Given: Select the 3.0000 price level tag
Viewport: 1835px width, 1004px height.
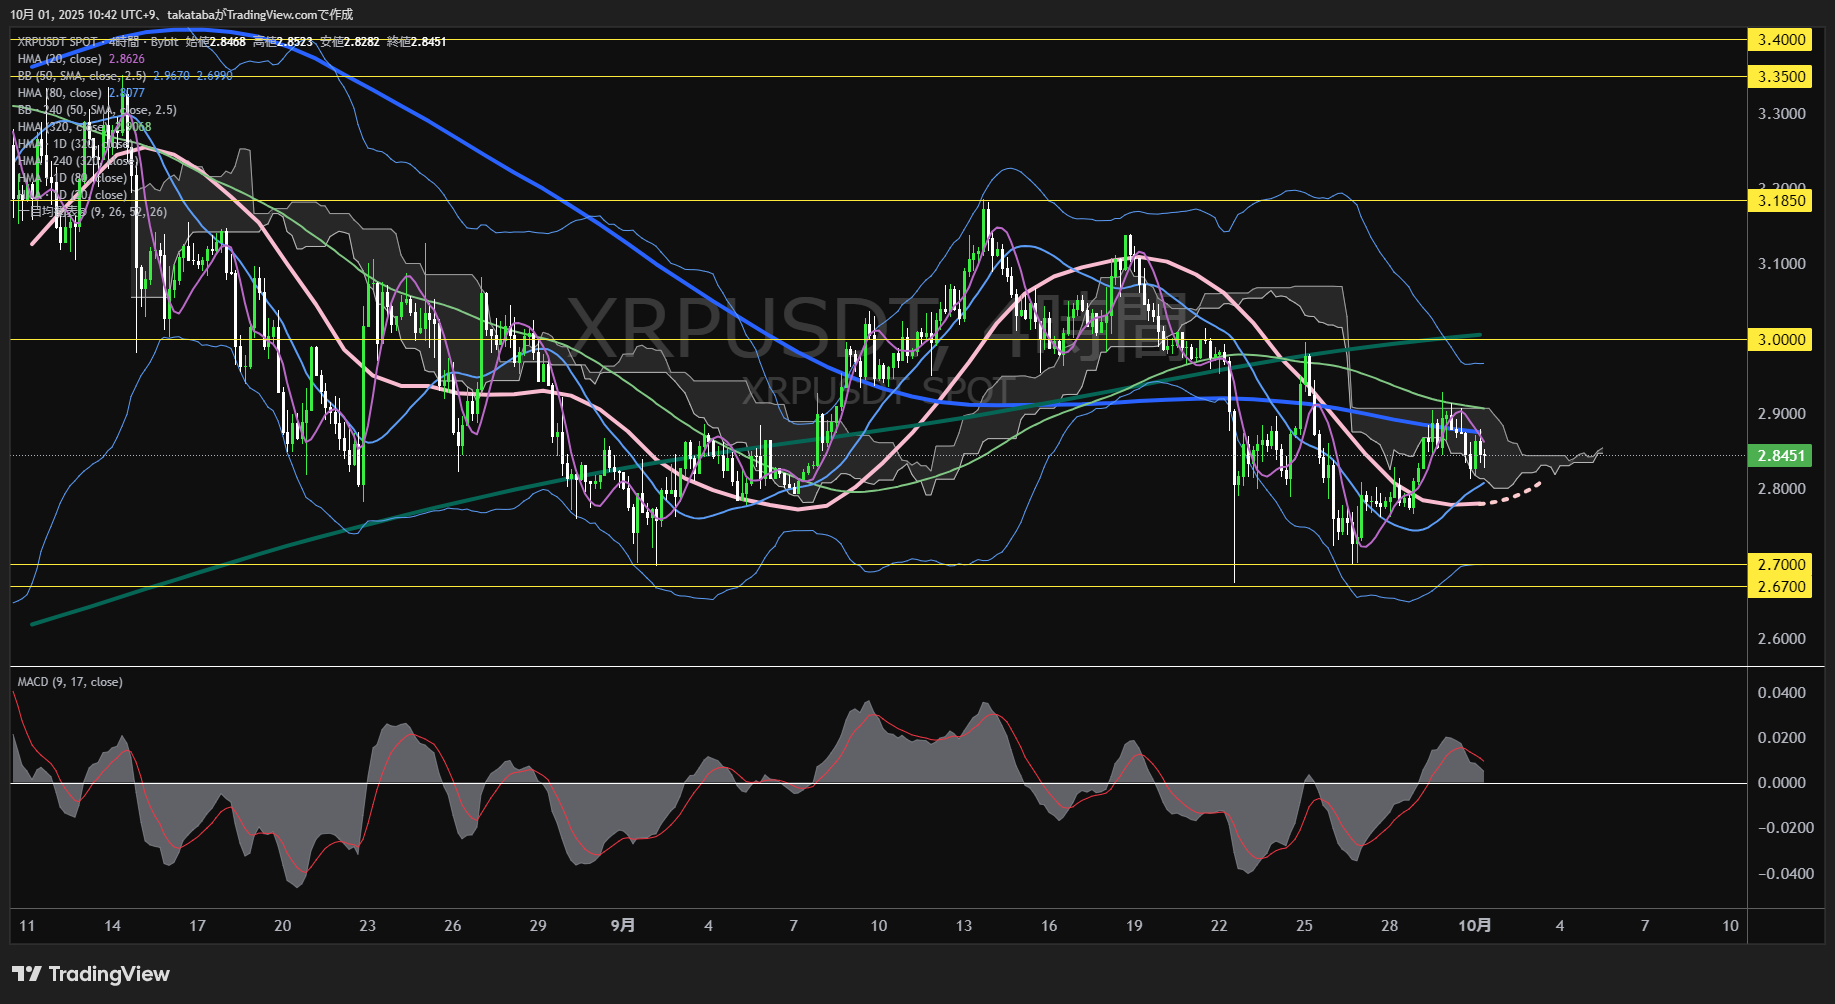Looking at the screenshot, I should click(1781, 340).
